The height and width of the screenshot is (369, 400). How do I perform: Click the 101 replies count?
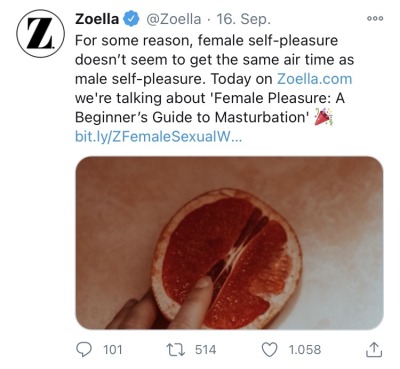(x=113, y=350)
